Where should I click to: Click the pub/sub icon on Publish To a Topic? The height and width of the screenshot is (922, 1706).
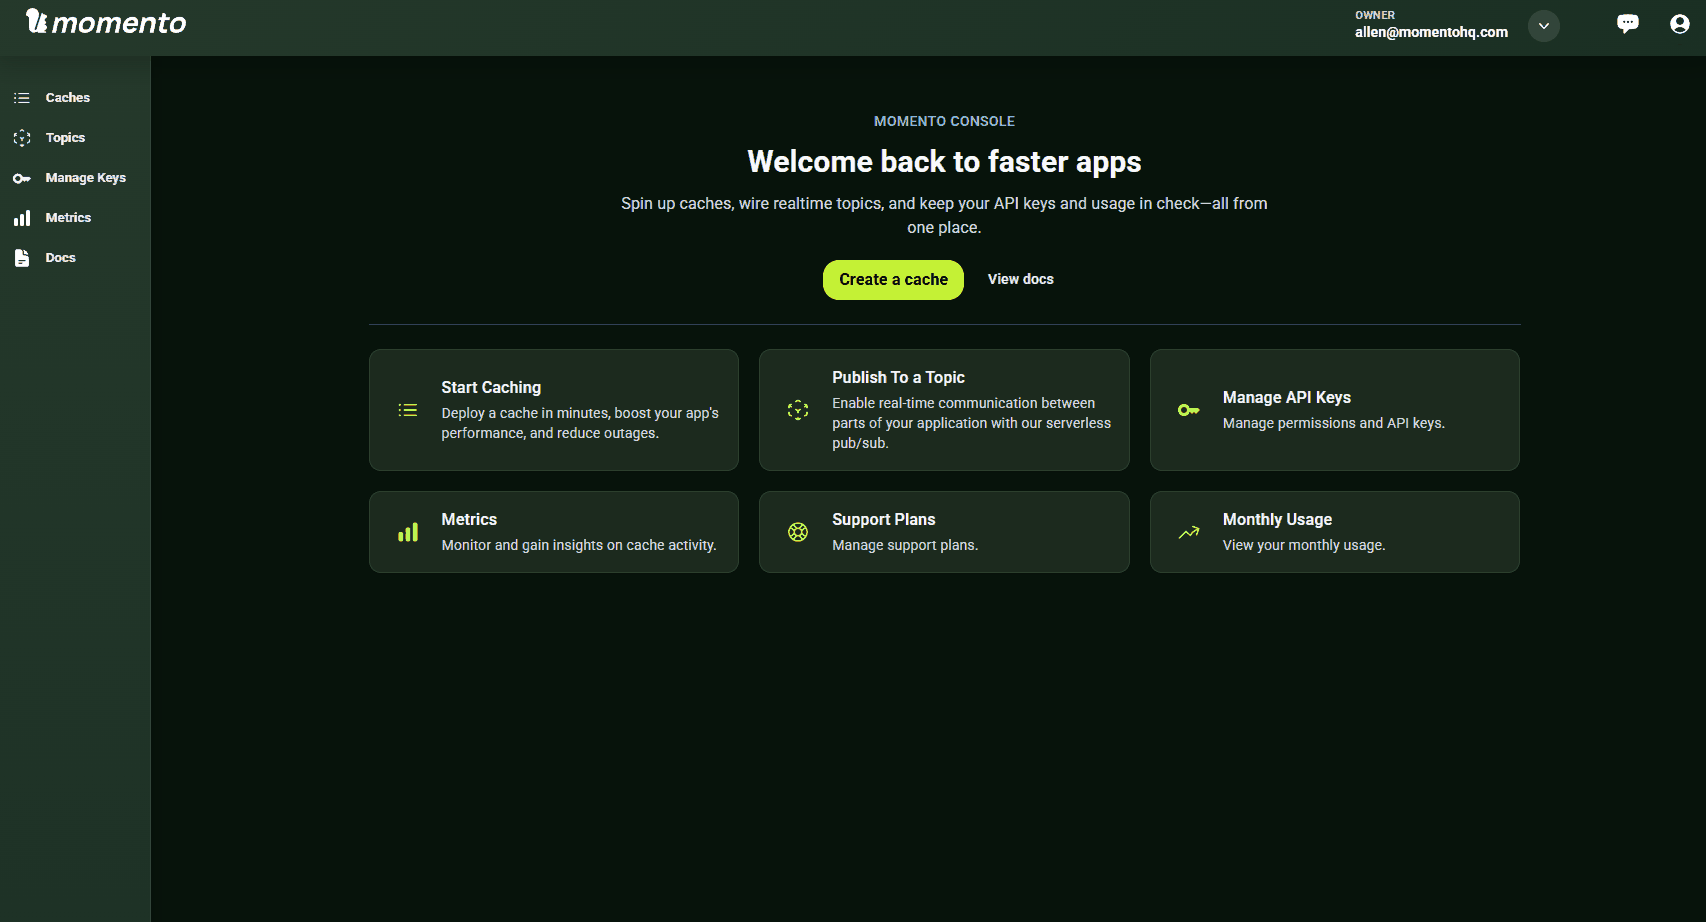click(797, 410)
